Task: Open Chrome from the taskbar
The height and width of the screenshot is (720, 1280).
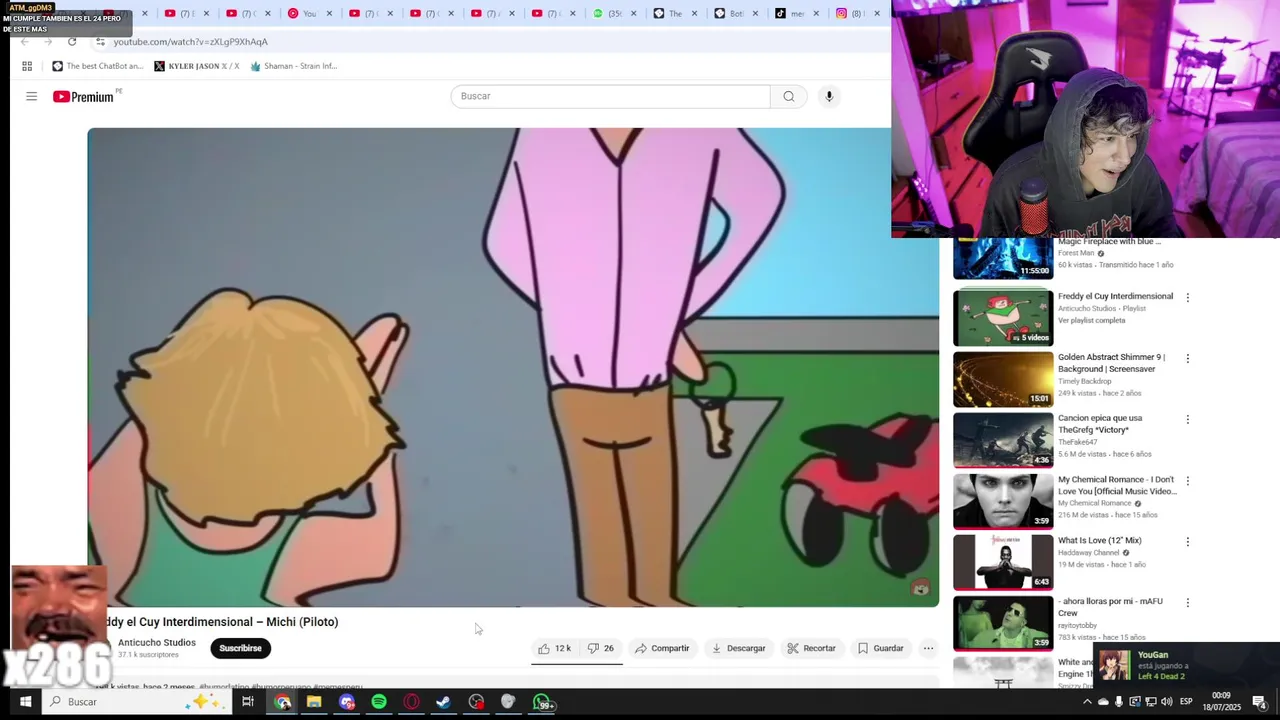Action: point(283,702)
